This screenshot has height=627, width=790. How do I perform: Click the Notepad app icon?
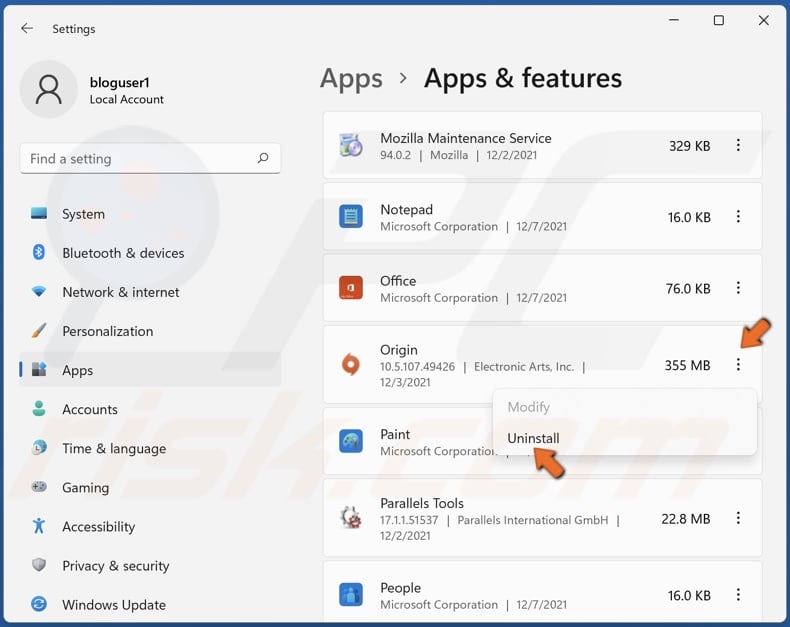(351, 217)
